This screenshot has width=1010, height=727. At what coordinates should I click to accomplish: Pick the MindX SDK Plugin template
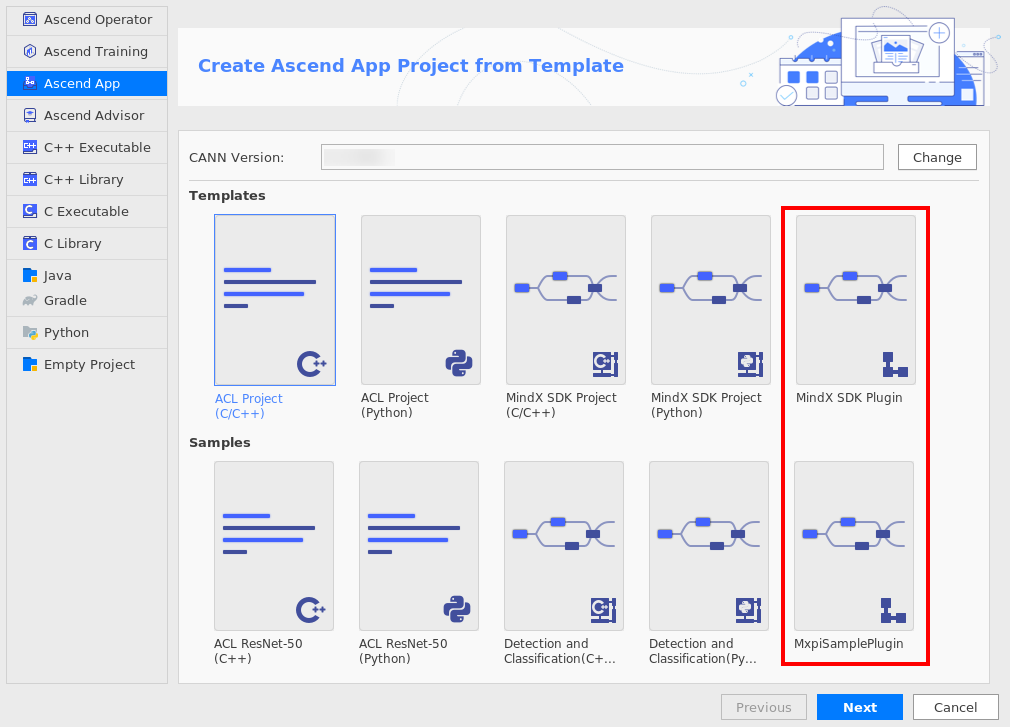pyautogui.click(x=855, y=300)
